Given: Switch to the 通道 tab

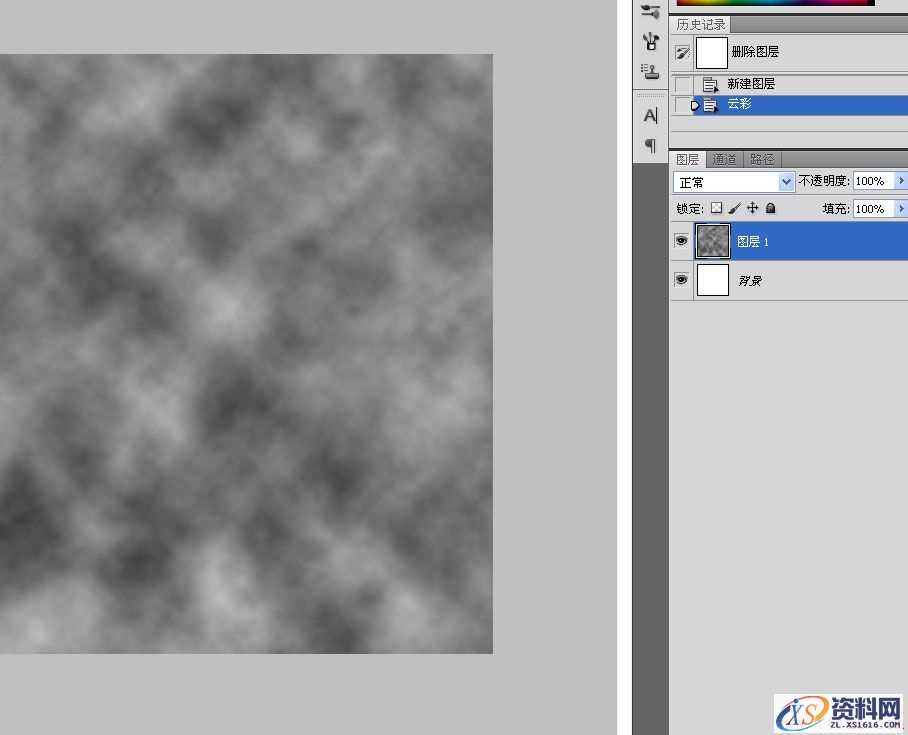Looking at the screenshot, I should pos(724,159).
